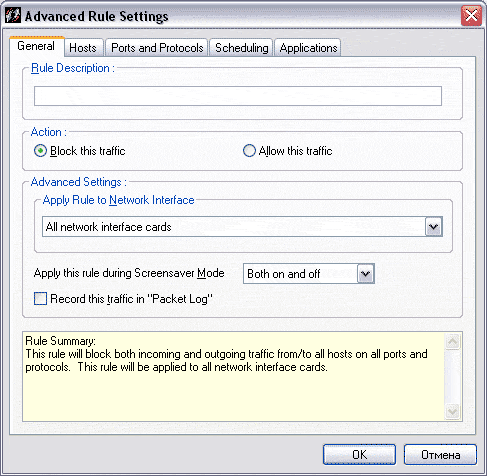Switch to the Applications tab
The image size is (487, 476).
(308, 48)
